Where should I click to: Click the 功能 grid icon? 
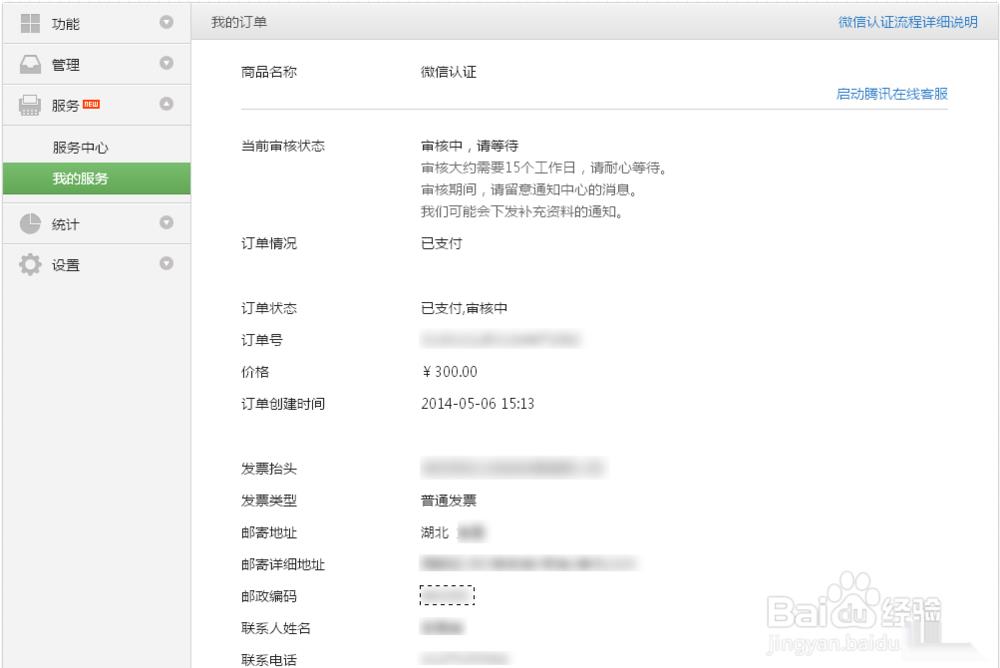coord(30,23)
